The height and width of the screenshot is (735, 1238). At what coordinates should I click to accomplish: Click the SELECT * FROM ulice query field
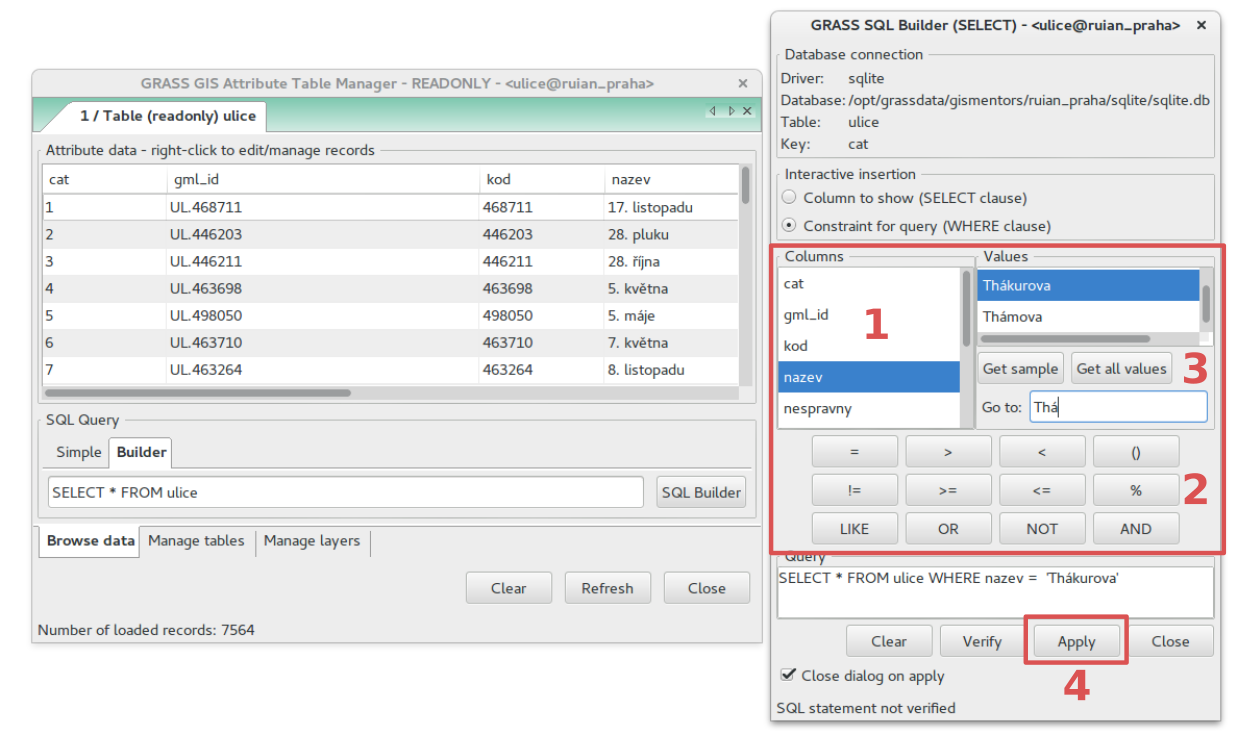click(346, 492)
